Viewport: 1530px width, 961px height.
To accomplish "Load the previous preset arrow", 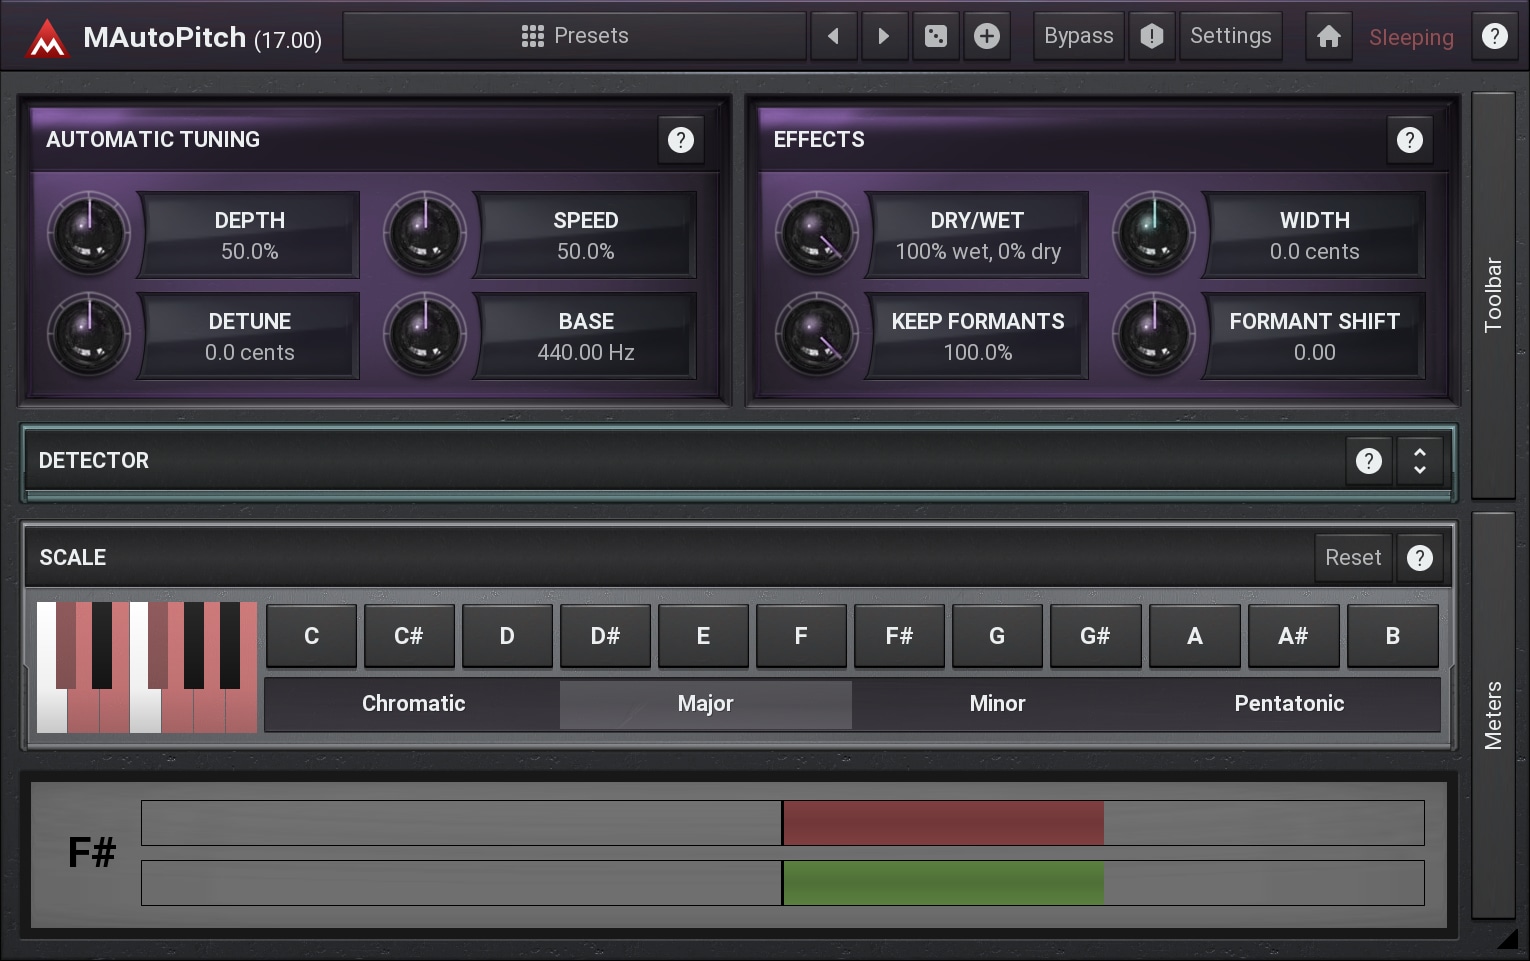I will [833, 37].
